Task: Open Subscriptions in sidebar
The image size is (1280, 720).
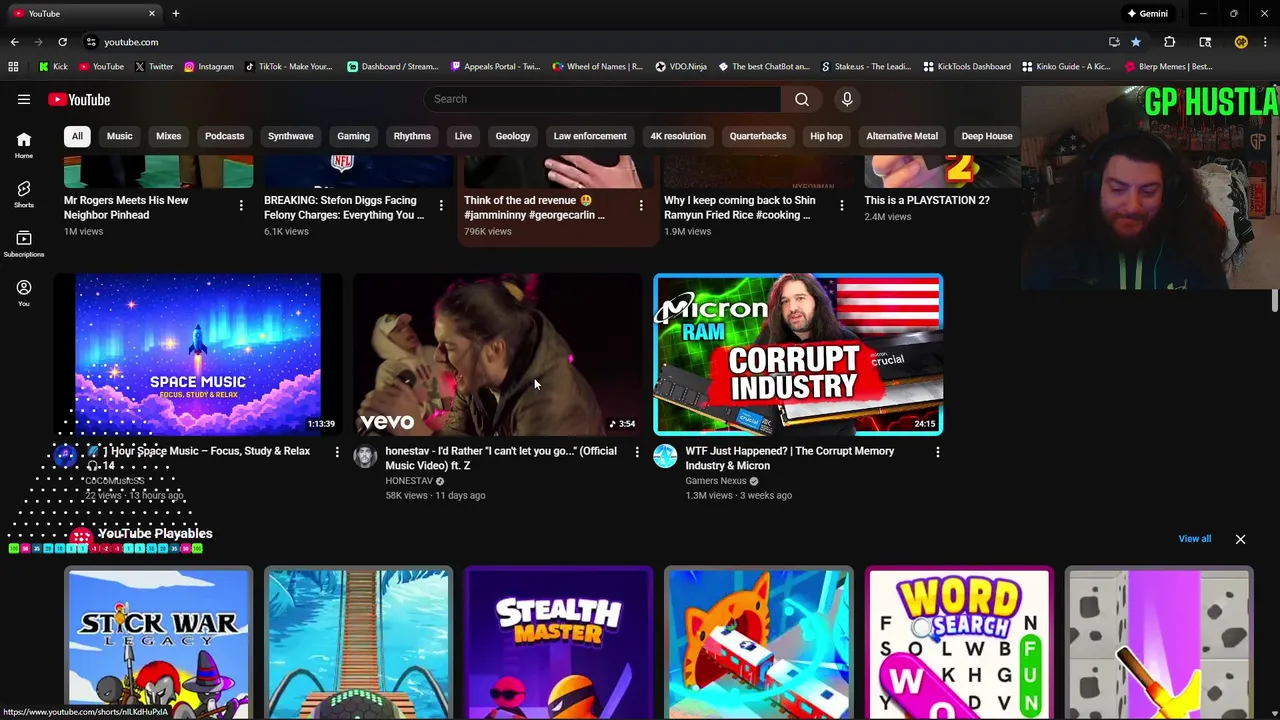Action: 24,243
